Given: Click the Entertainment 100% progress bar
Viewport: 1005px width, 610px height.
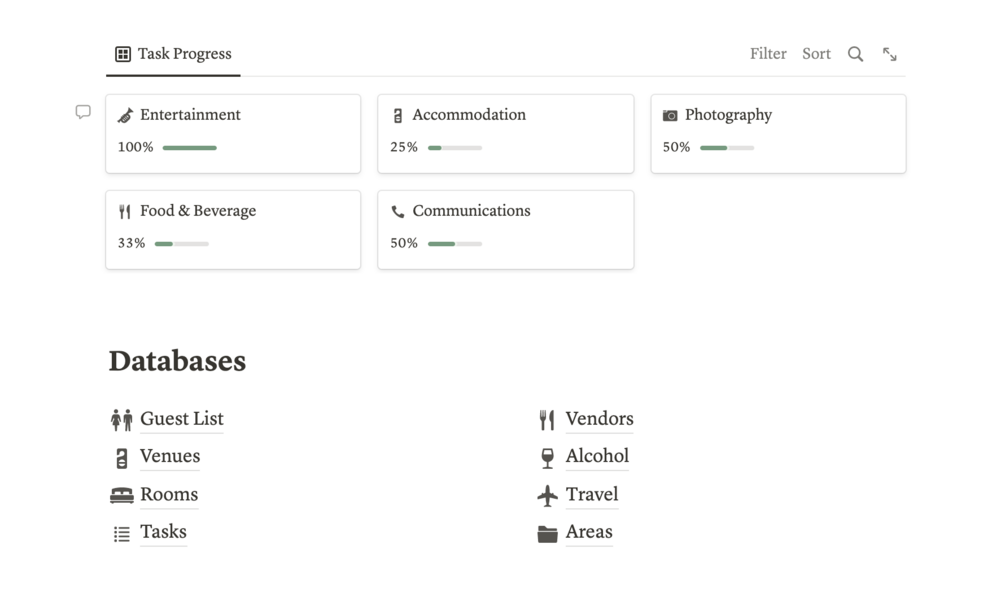Looking at the screenshot, I should point(189,148).
